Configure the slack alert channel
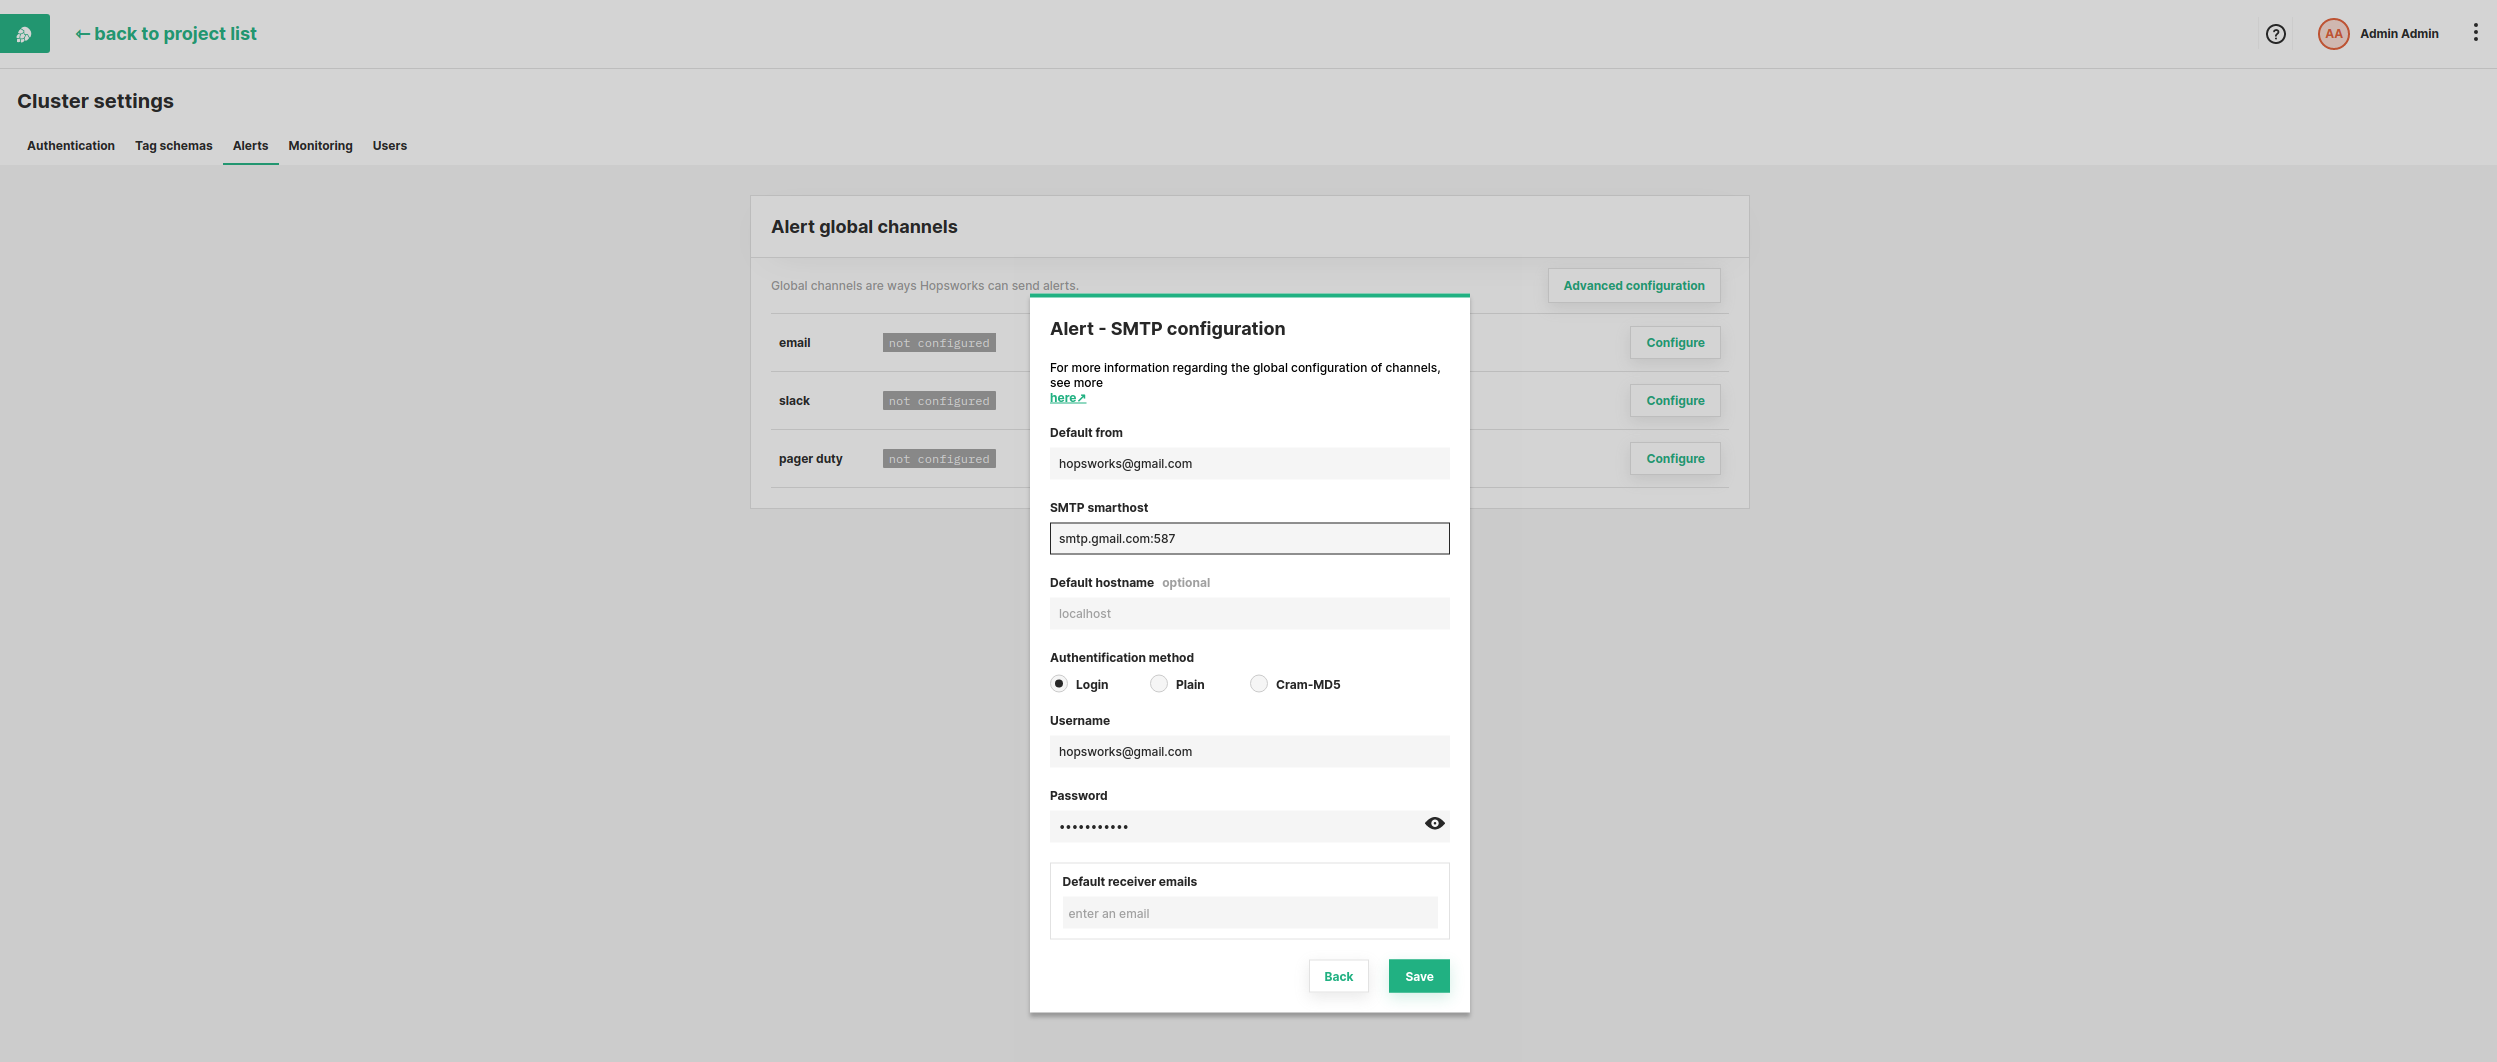The image size is (2497, 1062). 1674,400
